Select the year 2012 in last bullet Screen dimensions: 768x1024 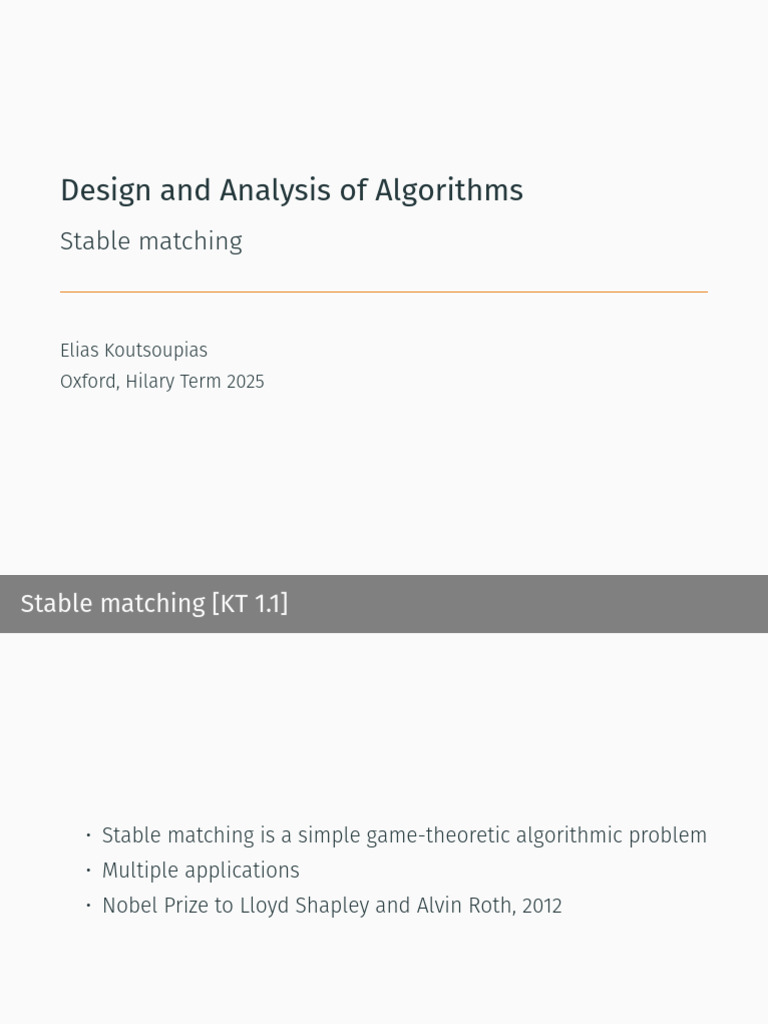542,906
